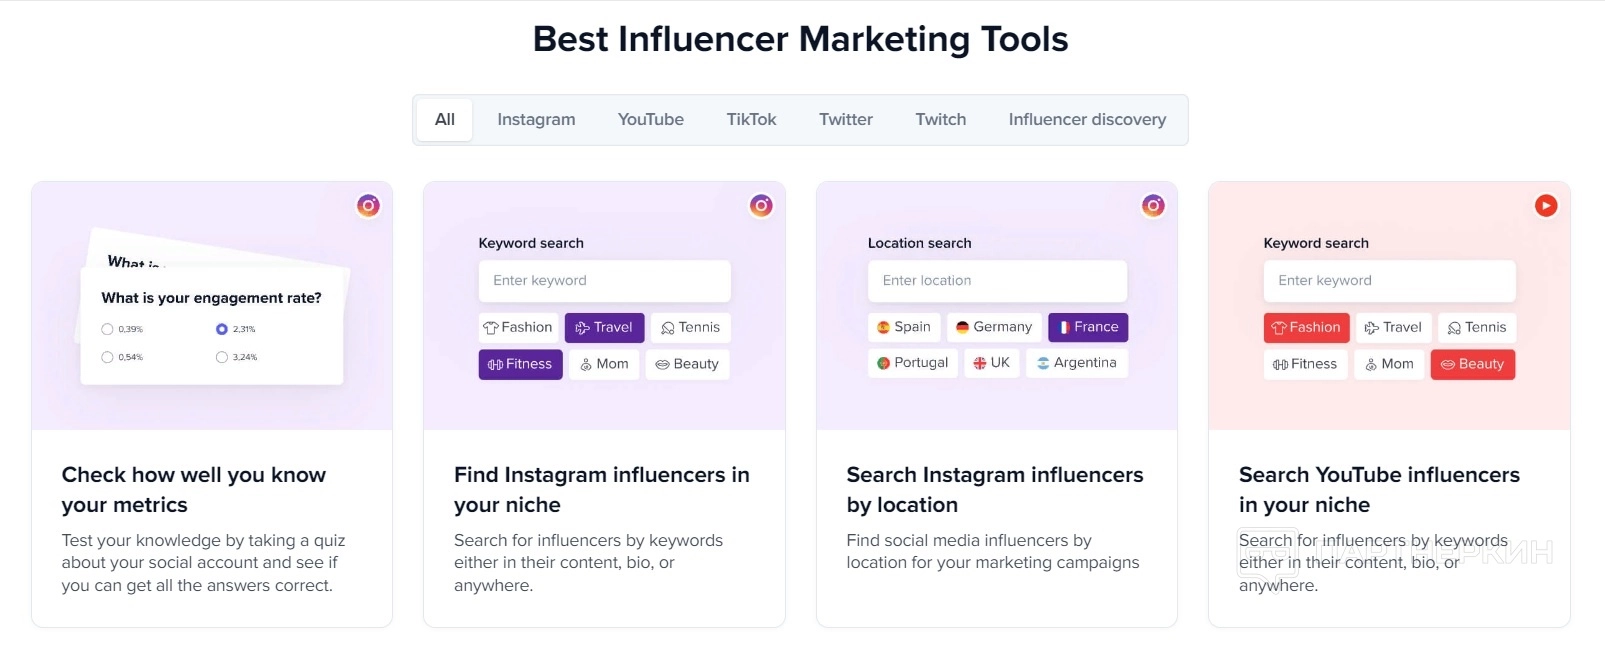Choose the Portugal flag chip
This screenshot has height=647, width=1605.
tap(912, 363)
